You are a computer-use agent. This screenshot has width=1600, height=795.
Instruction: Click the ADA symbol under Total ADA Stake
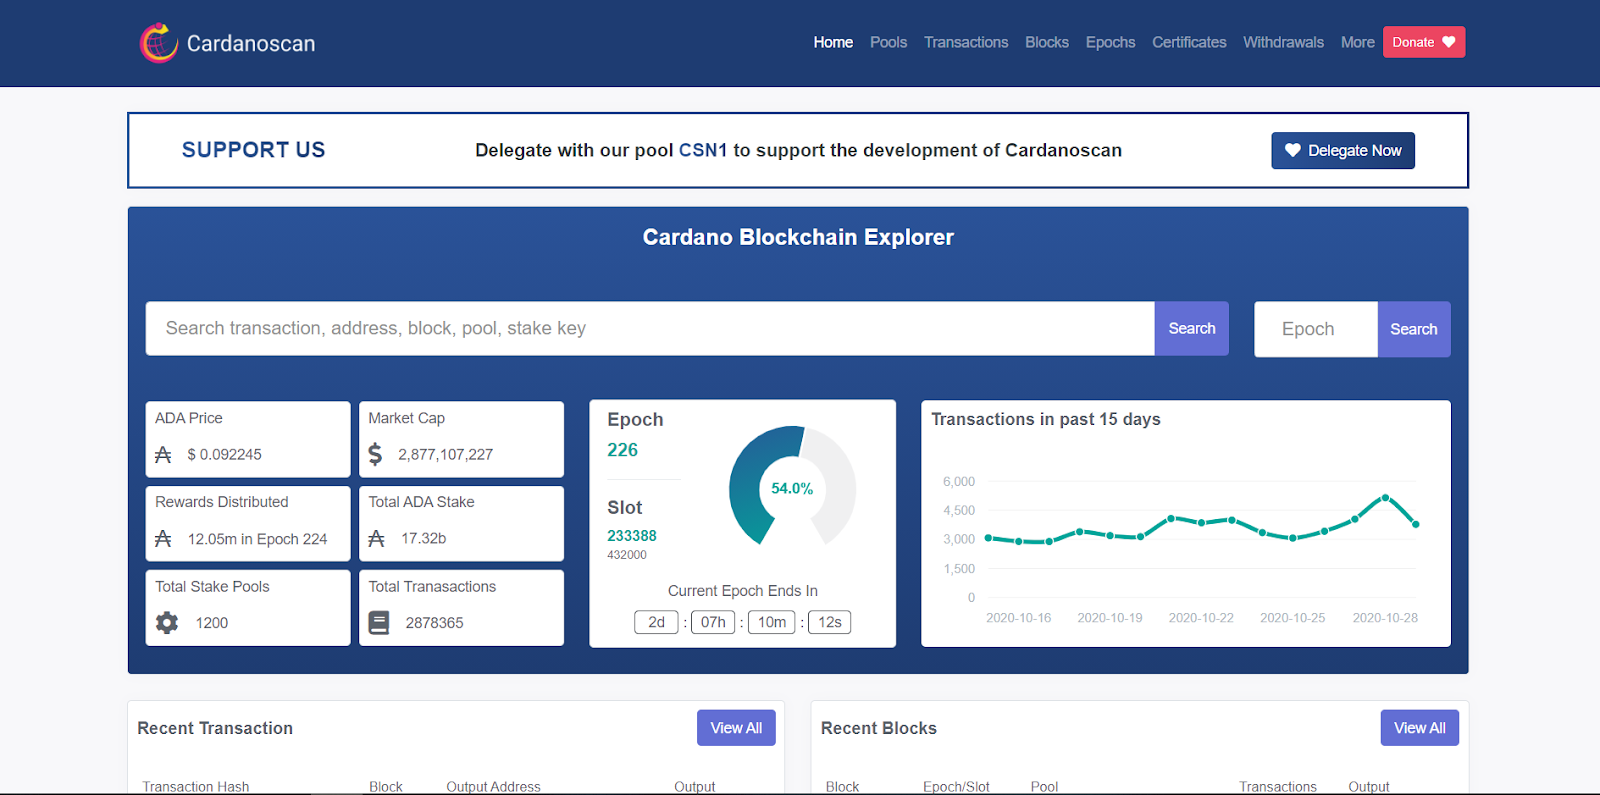[x=376, y=539]
